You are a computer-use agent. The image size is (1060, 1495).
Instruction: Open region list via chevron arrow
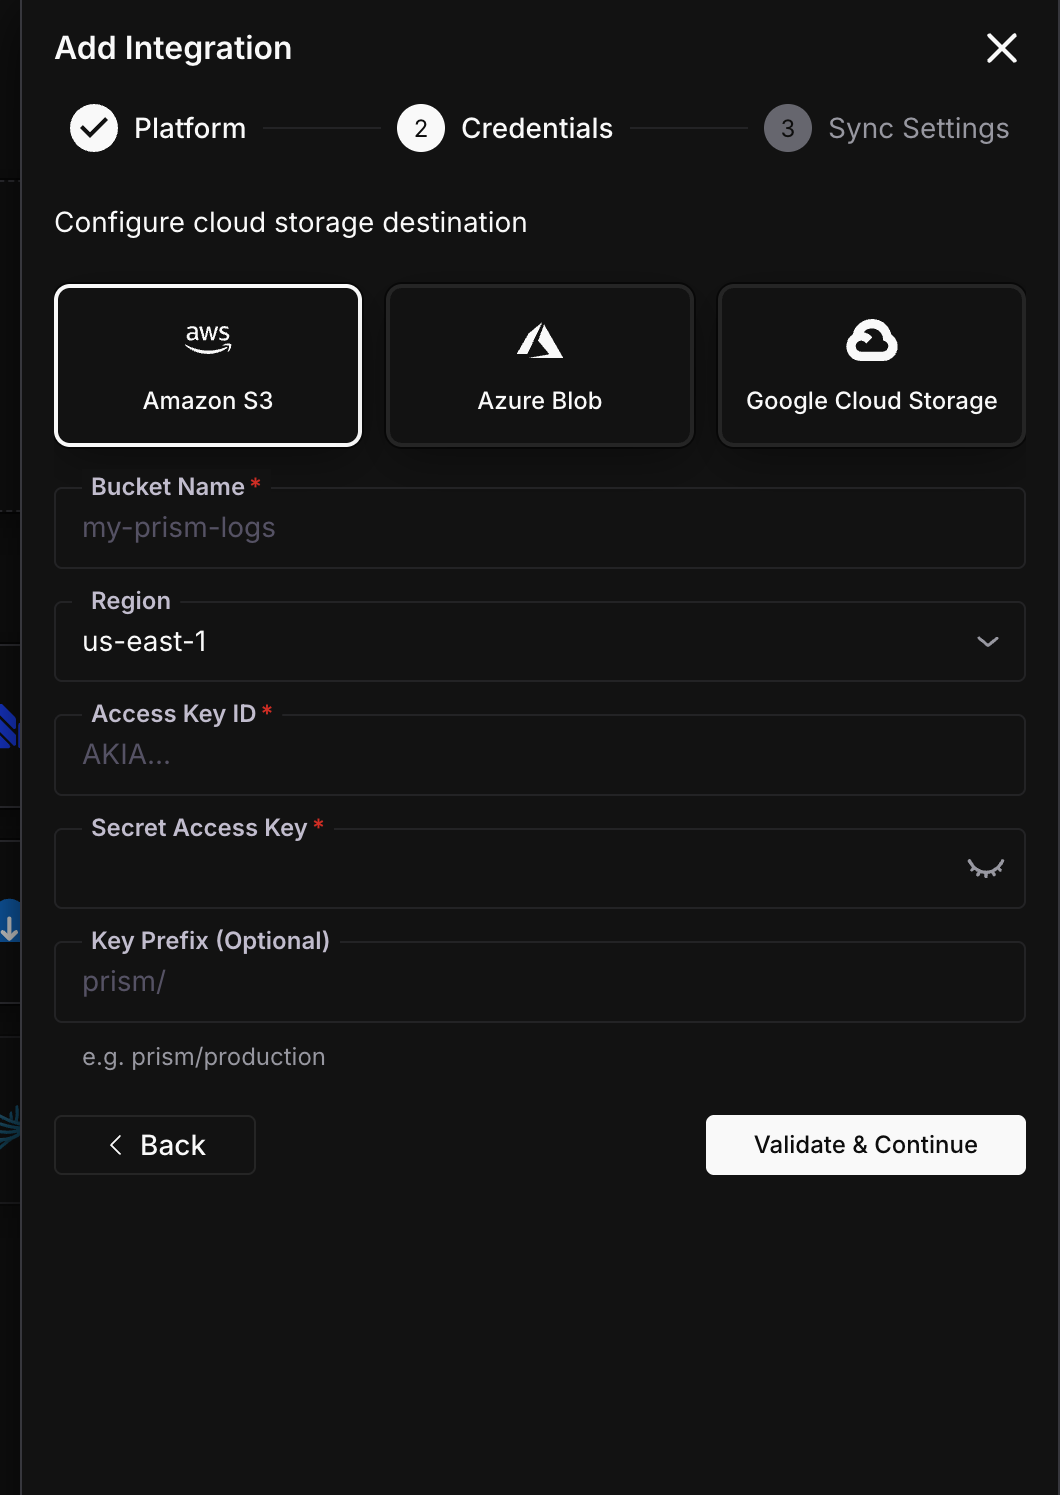coord(988,642)
